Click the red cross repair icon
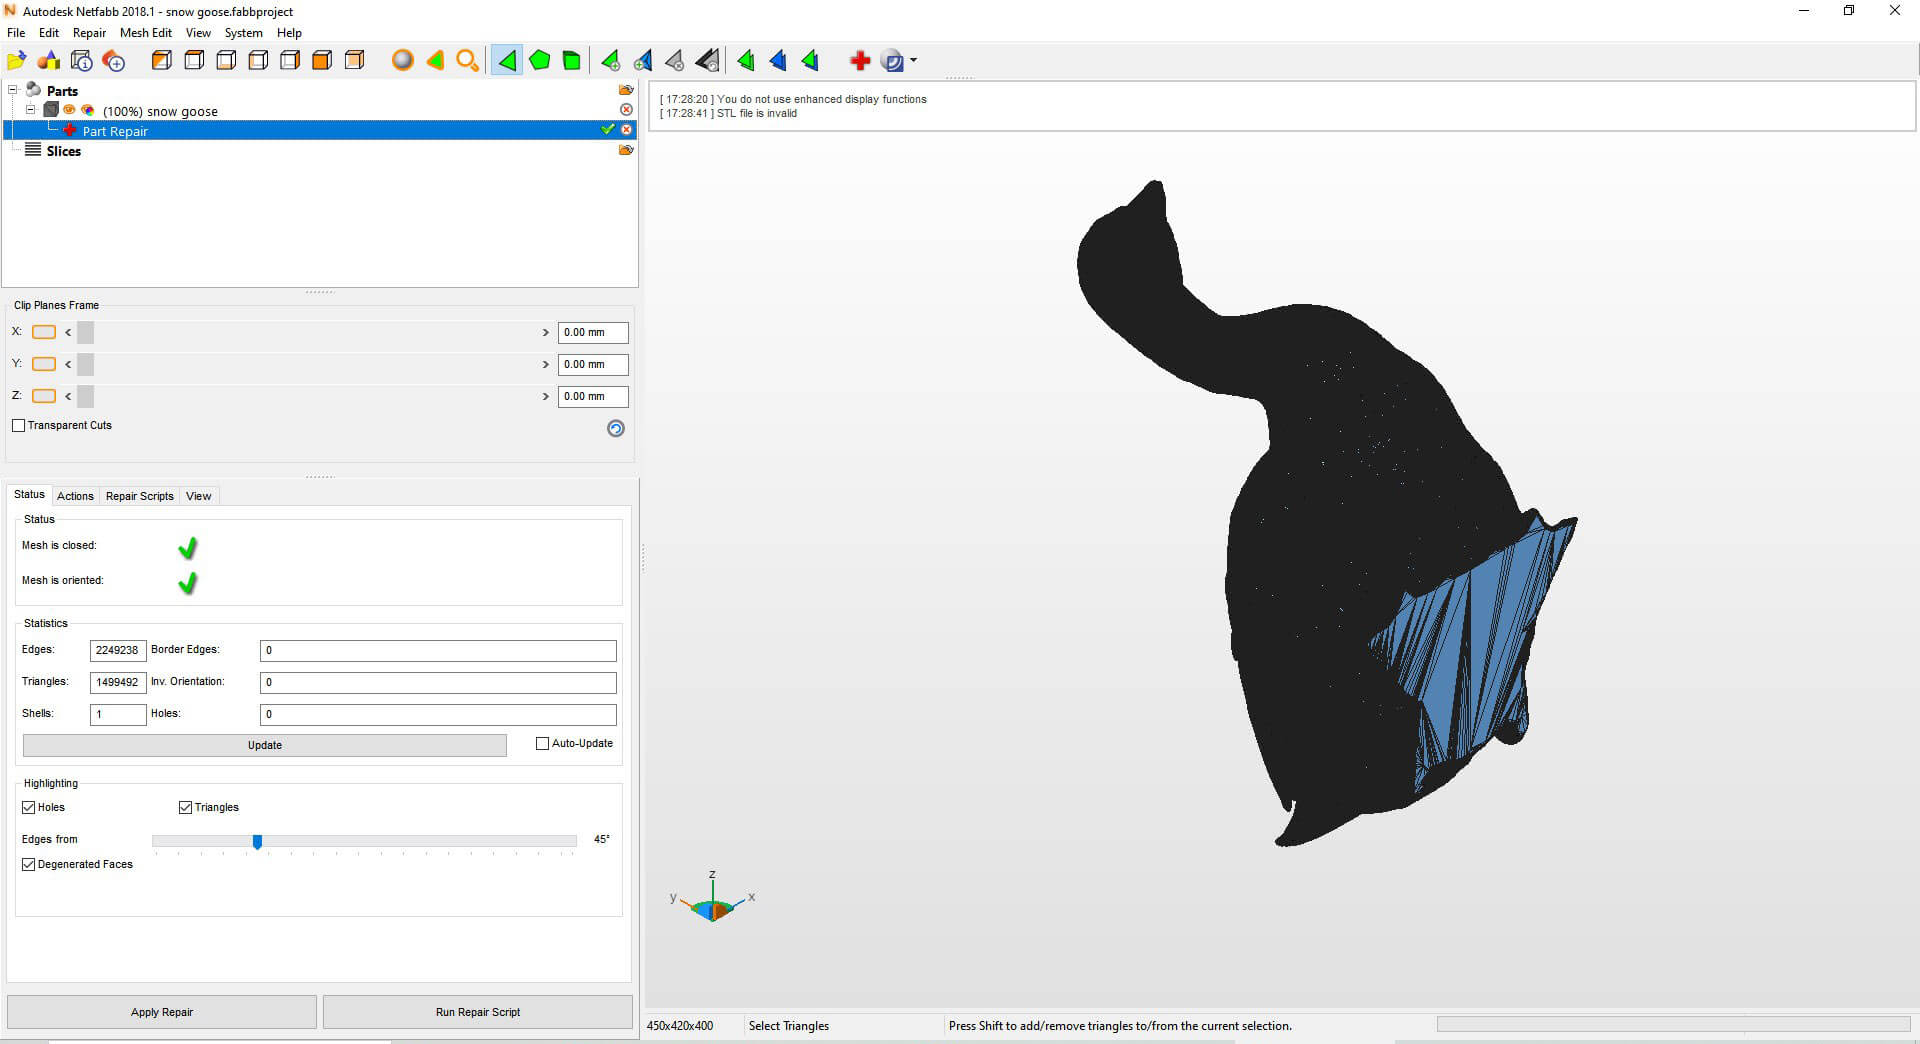 click(859, 61)
